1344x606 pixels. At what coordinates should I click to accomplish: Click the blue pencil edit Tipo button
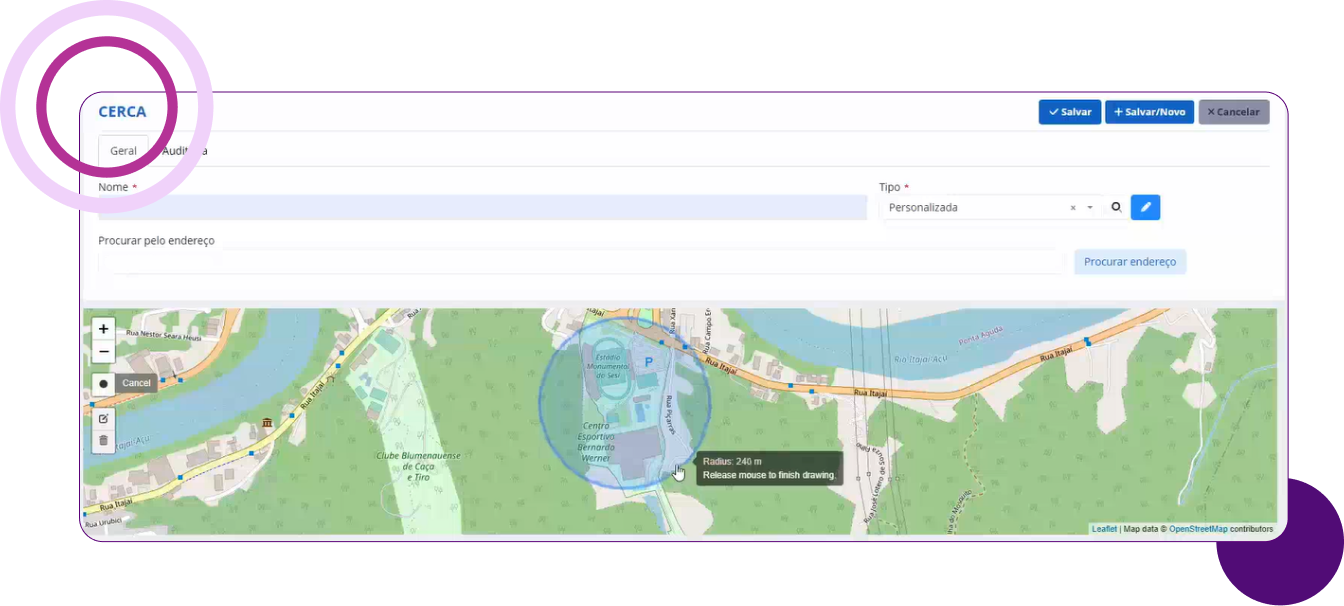coord(1146,207)
